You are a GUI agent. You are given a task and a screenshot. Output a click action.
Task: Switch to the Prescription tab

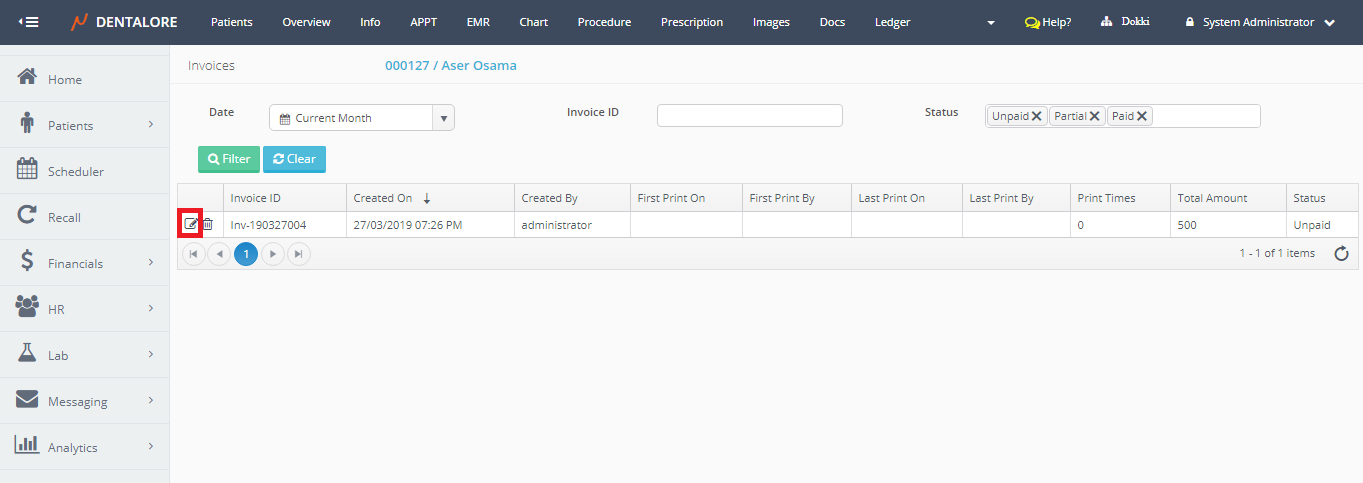tap(691, 22)
